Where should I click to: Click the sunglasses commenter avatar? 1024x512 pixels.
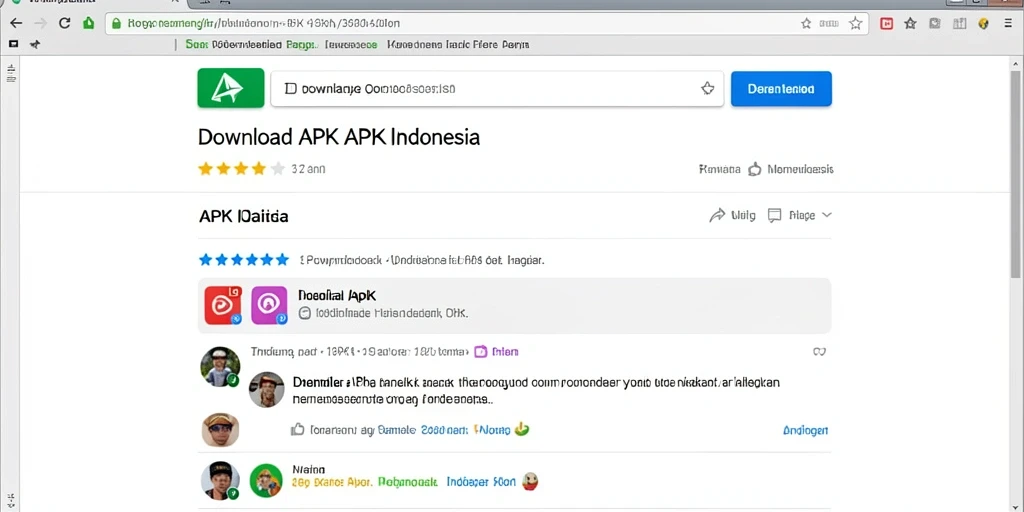[x=220, y=429]
